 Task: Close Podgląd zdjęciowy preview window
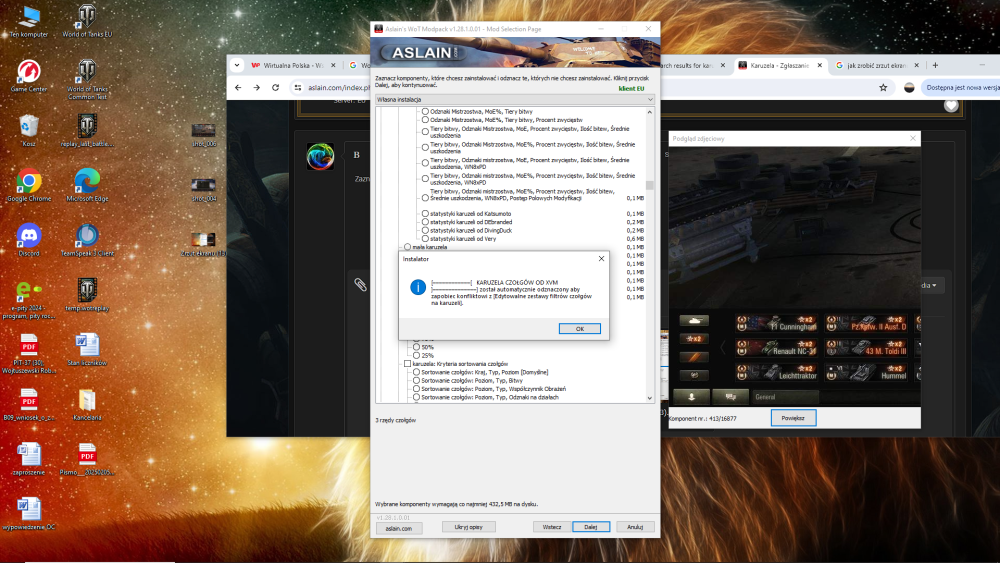[x=913, y=138]
